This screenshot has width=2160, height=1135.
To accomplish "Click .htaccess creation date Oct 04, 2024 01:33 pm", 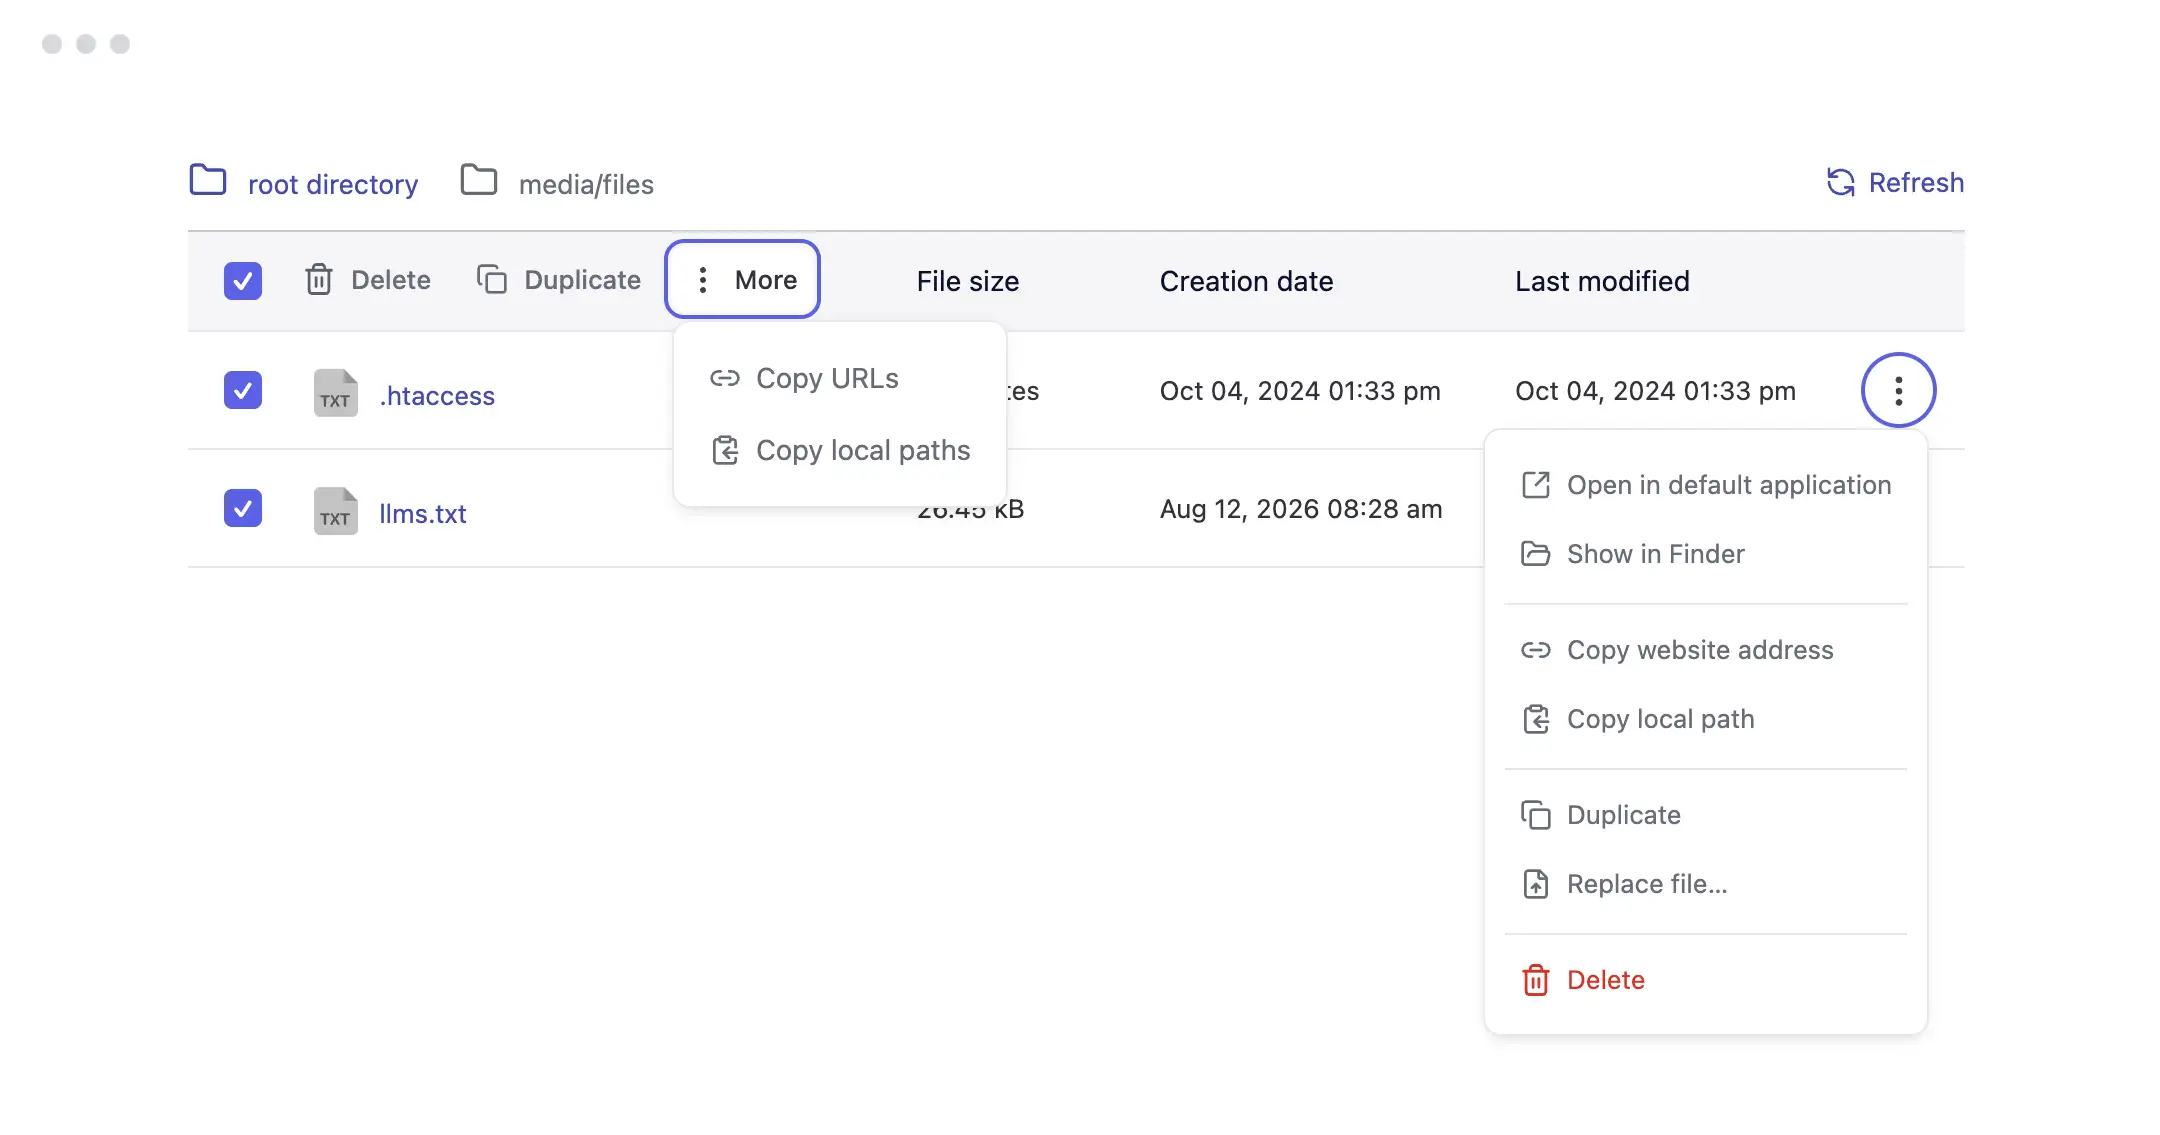I will 1300,391.
